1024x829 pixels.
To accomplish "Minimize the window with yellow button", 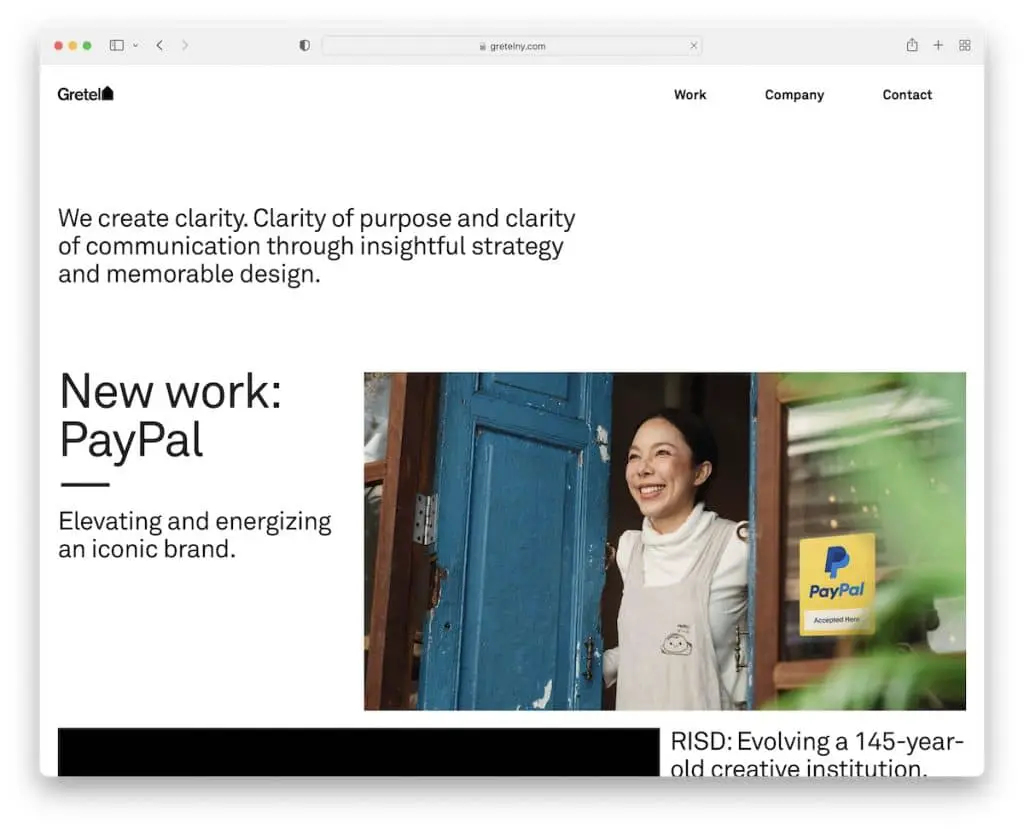I will click(x=72, y=46).
